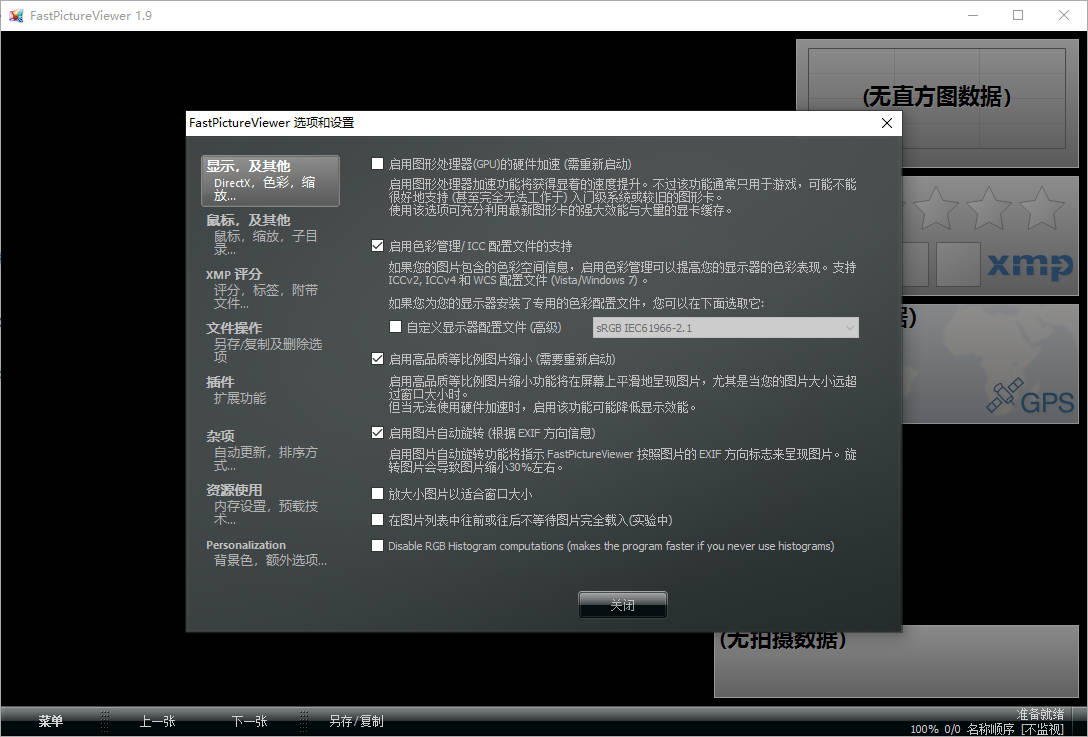This screenshot has width=1088, height=737.
Task: Open 菜单 in bottom toolbar
Action: pyautogui.click(x=51, y=721)
